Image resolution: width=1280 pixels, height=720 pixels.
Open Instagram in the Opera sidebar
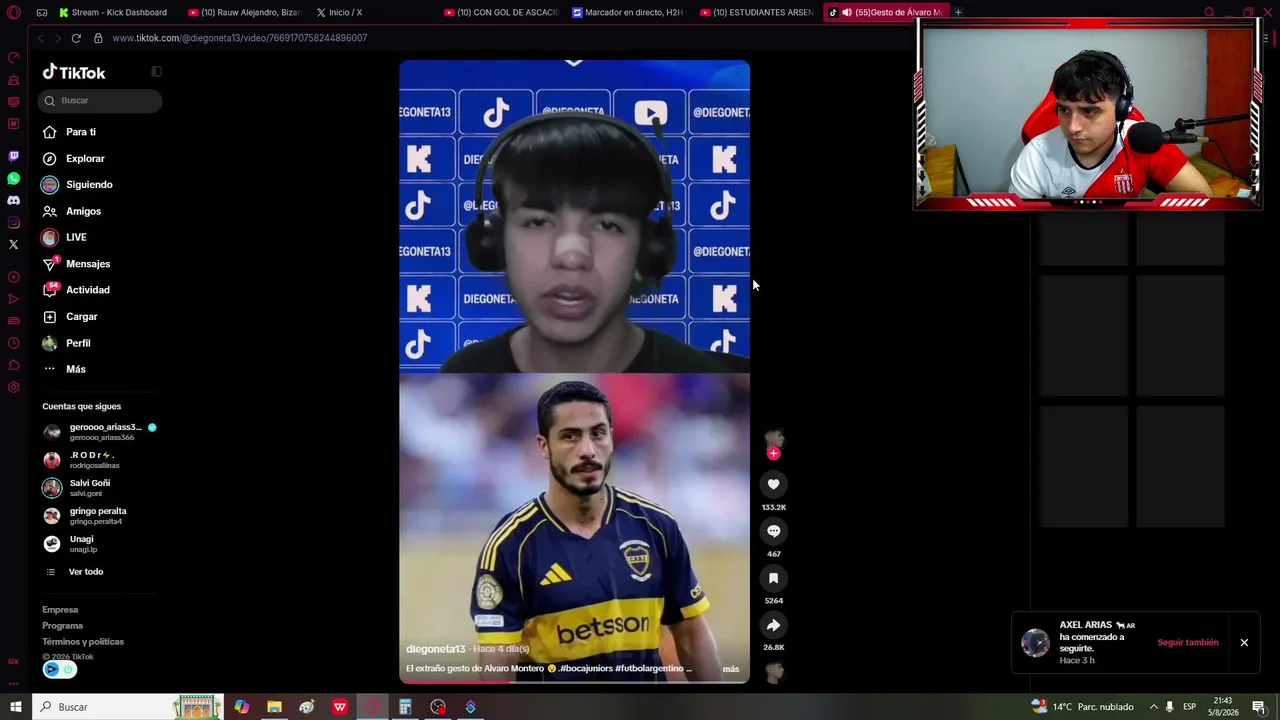pyautogui.click(x=13, y=222)
